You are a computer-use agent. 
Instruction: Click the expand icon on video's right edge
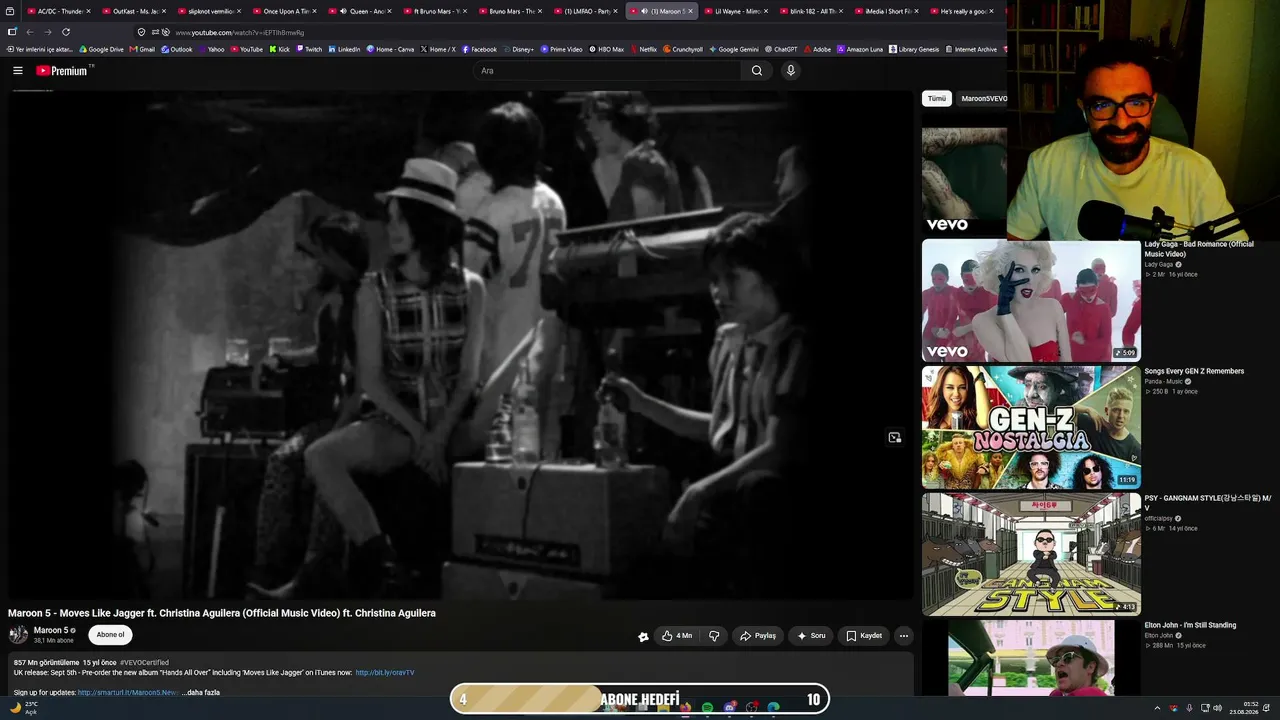click(x=895, y=437)
